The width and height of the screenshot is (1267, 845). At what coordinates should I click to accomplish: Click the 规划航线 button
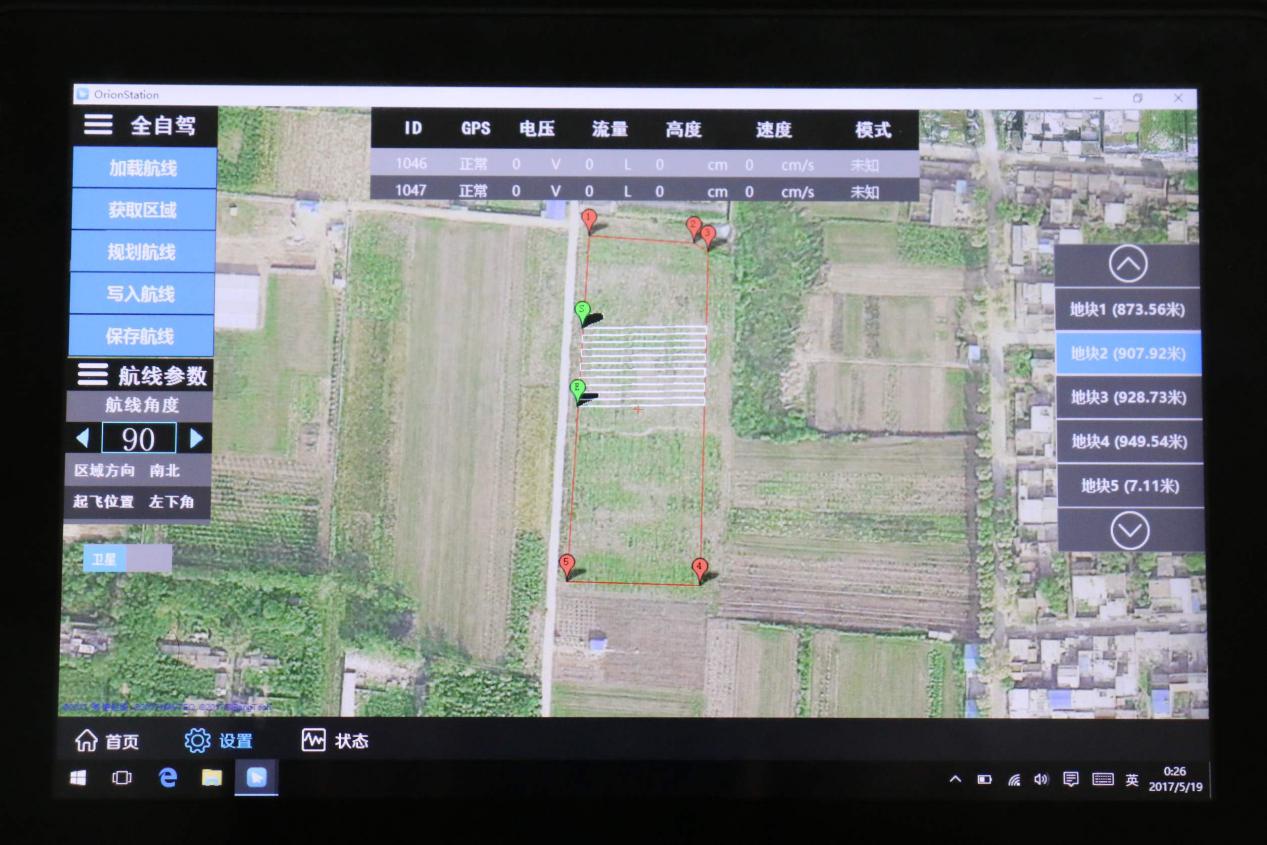click(x=142, y=252)
